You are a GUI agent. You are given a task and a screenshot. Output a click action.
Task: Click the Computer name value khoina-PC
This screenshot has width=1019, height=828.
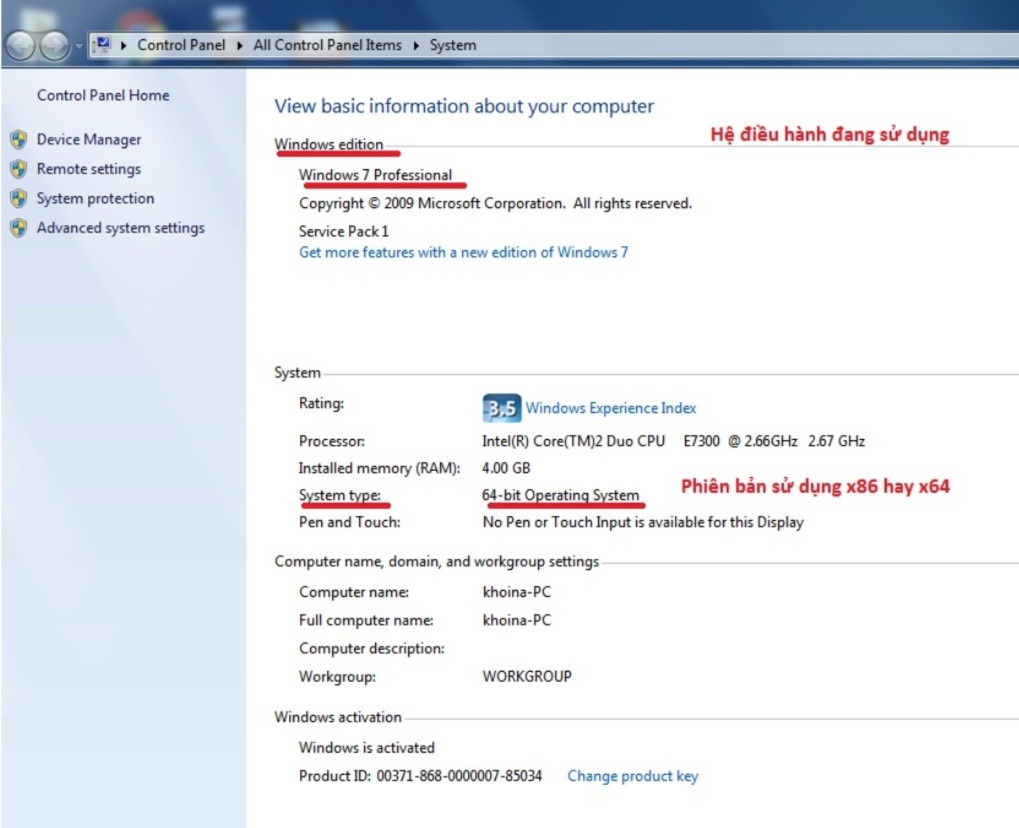517,592
